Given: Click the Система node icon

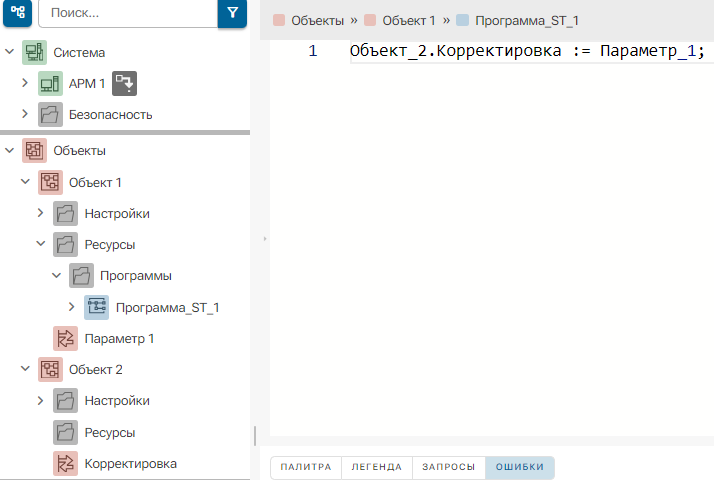Looking at the screenshot, I should click(x=35, y=52).
